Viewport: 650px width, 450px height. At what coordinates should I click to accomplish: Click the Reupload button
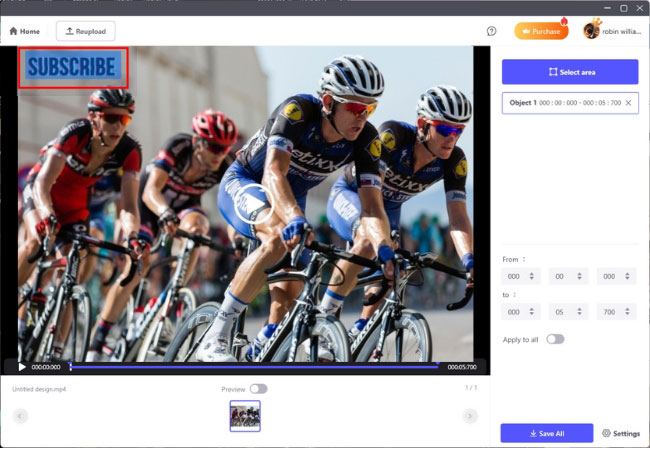tap(85, 31)
